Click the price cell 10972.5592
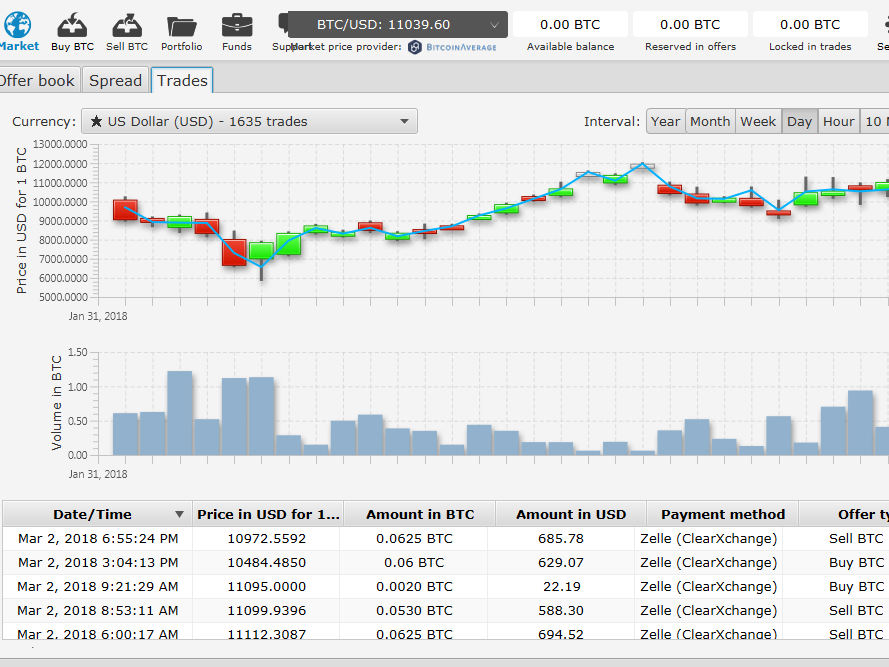Image resolution: width=889 pixels, height=667 pixels. (266, 539)
